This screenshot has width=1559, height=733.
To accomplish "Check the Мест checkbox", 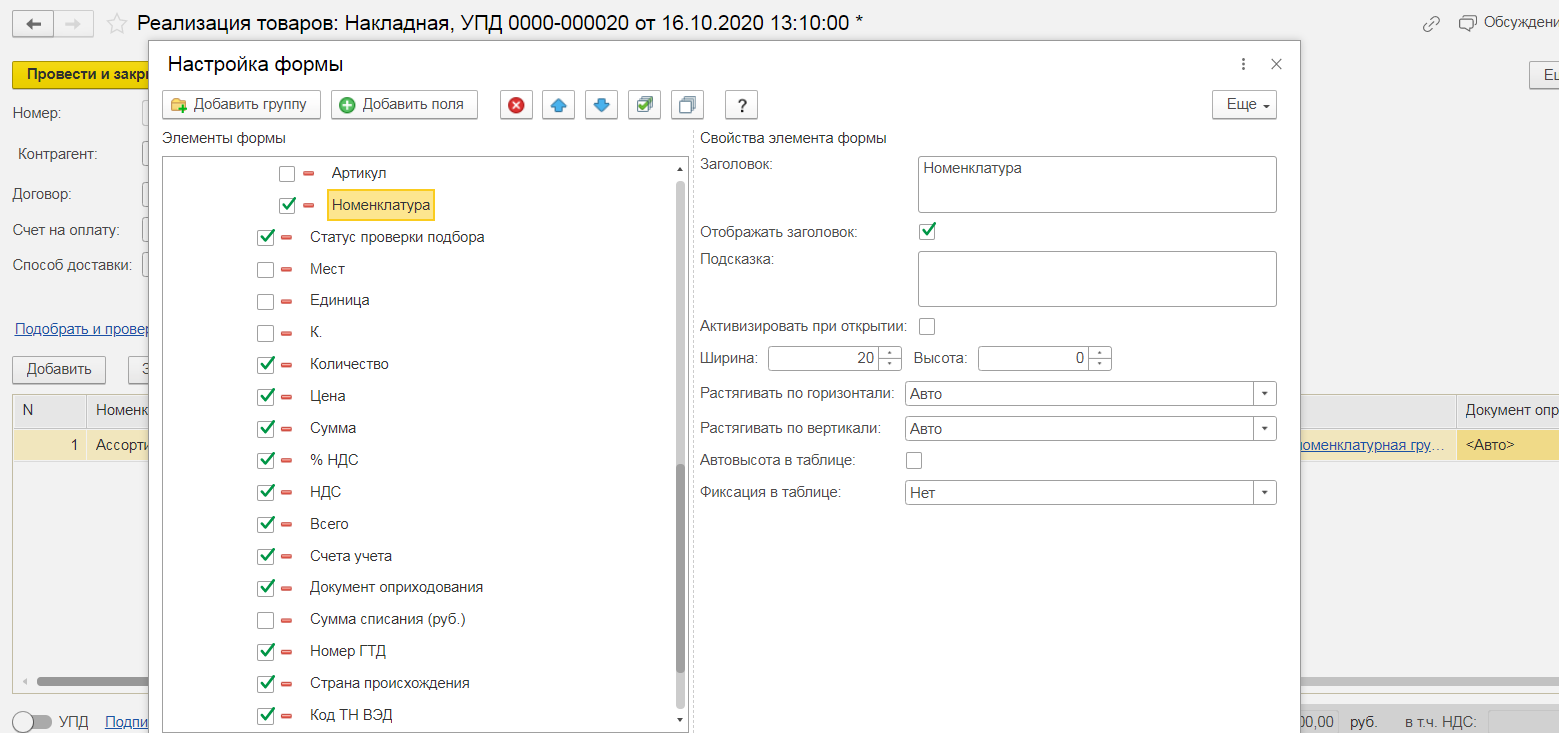I will [x=266, y=270].
